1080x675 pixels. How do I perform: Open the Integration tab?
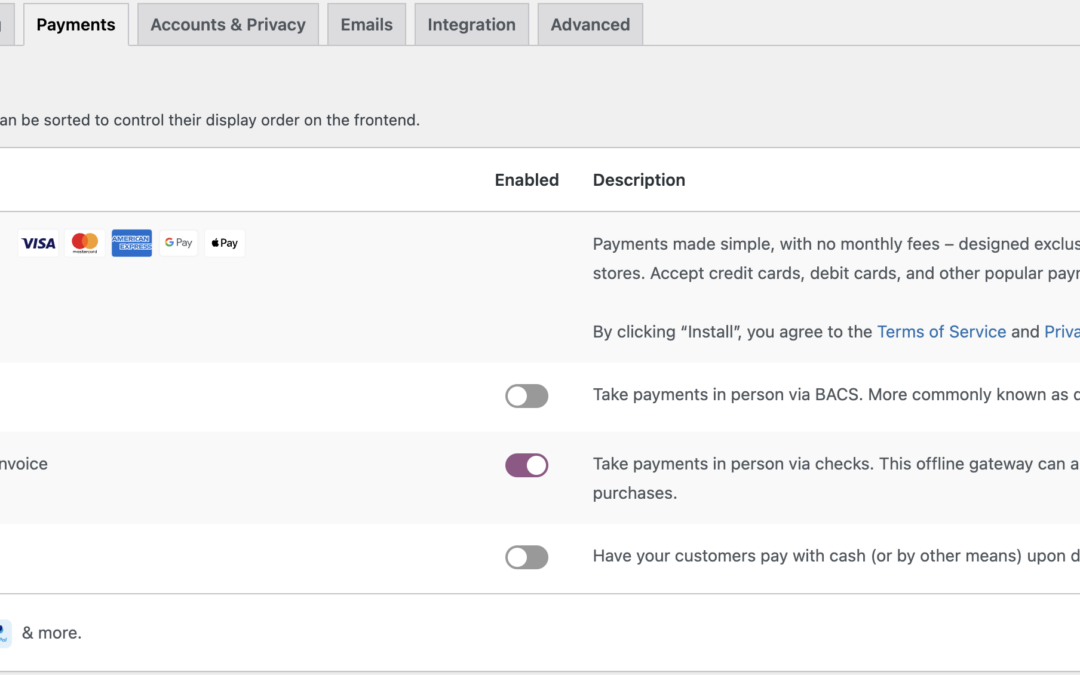point(472,25)
